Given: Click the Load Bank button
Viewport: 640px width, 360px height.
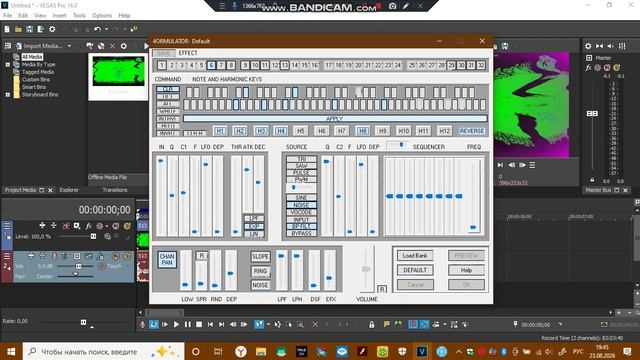Looking at the screenshot, I should pos(415,256).
